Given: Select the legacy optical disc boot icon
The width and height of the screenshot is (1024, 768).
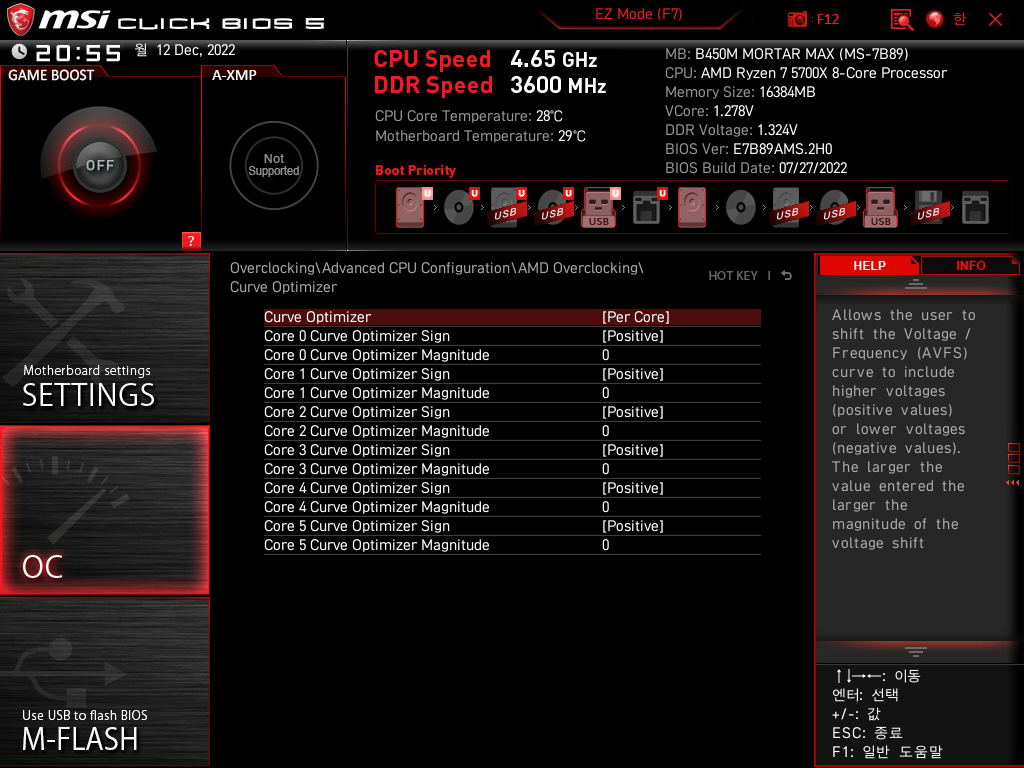Looking at the screenshot, I should [741, 208].
